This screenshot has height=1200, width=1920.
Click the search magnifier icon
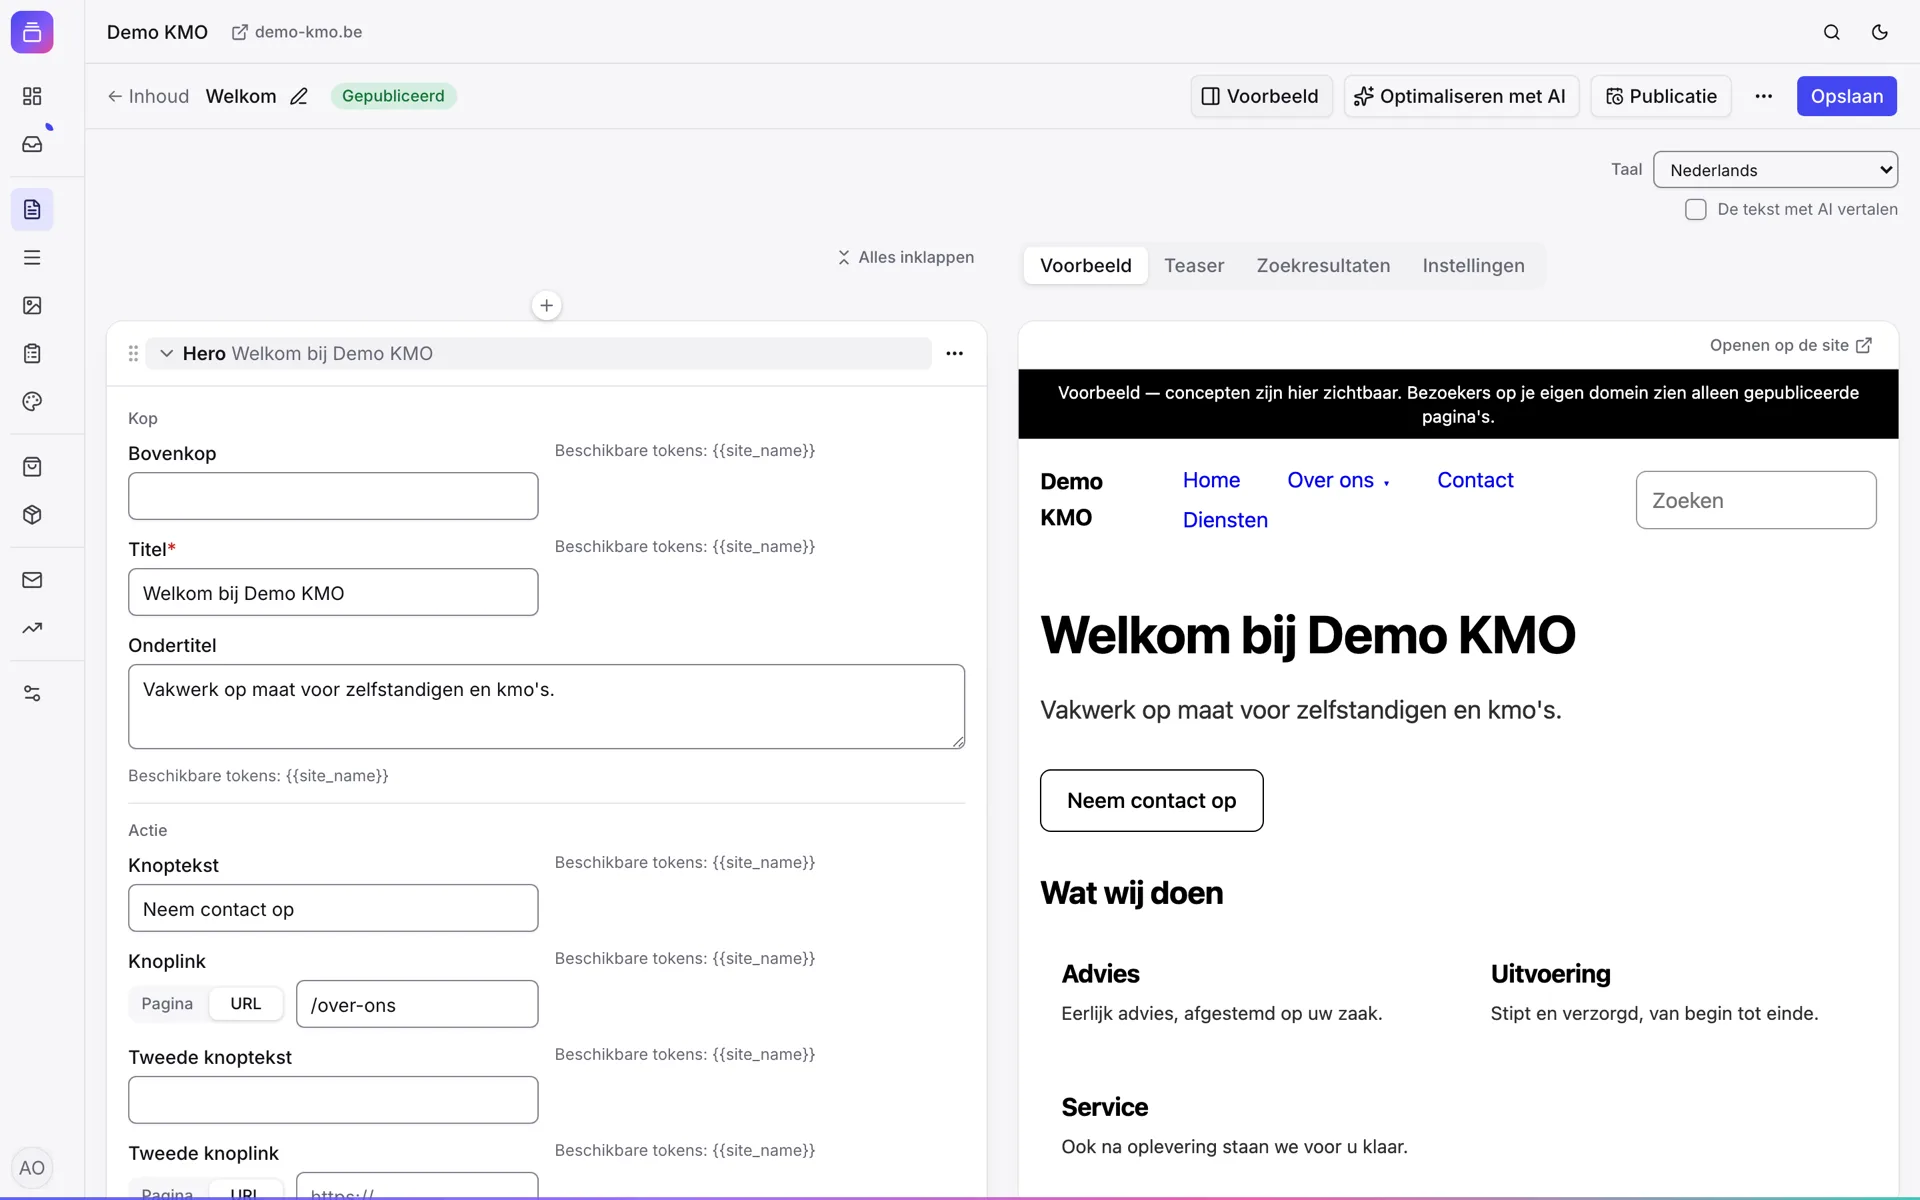[x=1831, y=32]
